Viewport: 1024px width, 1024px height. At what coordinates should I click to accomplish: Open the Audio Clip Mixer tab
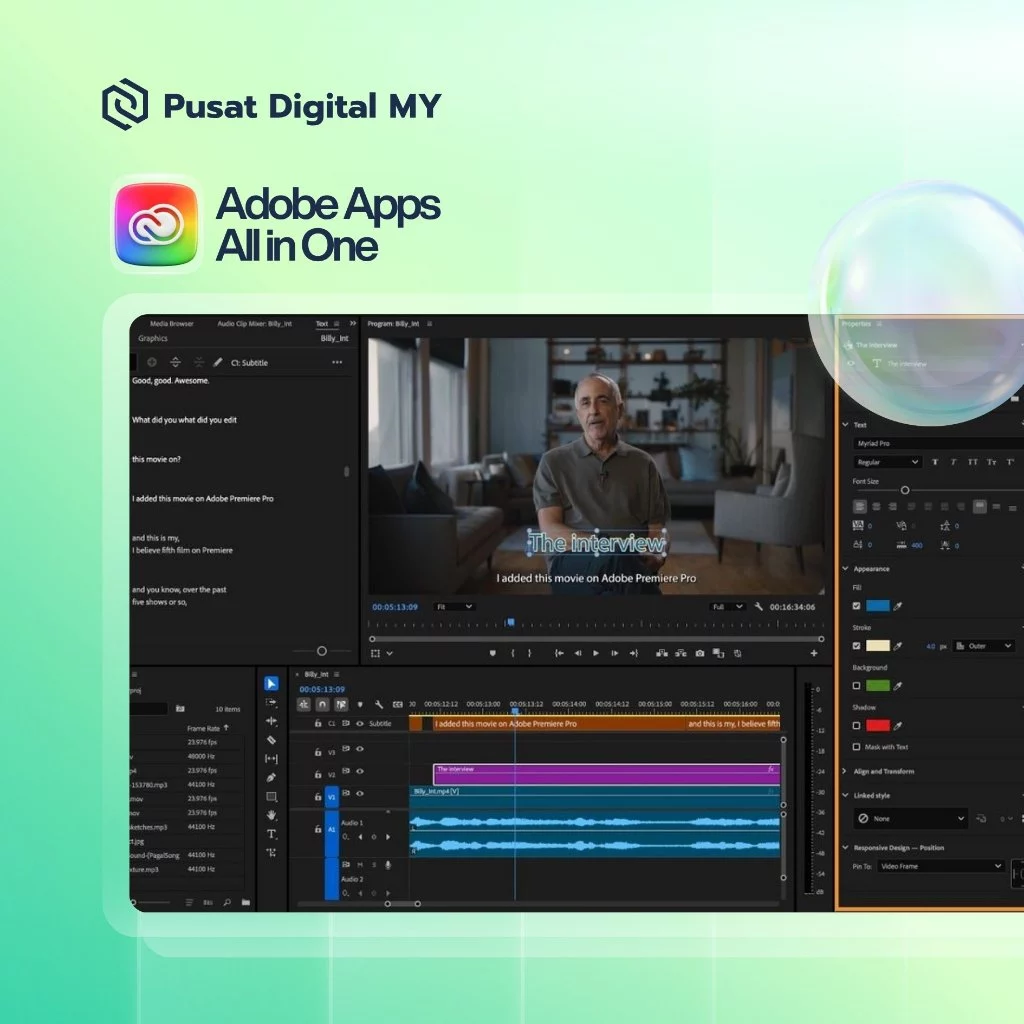(x=255, y=323)
